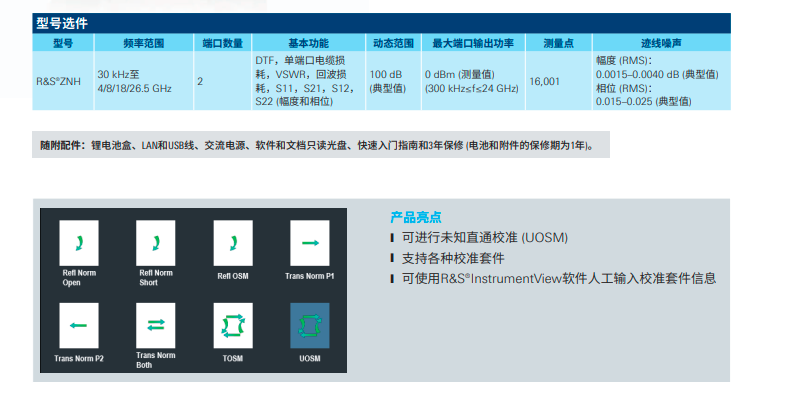
Task: Click the 频率范围 column header
Action: [x=142, y=44]
